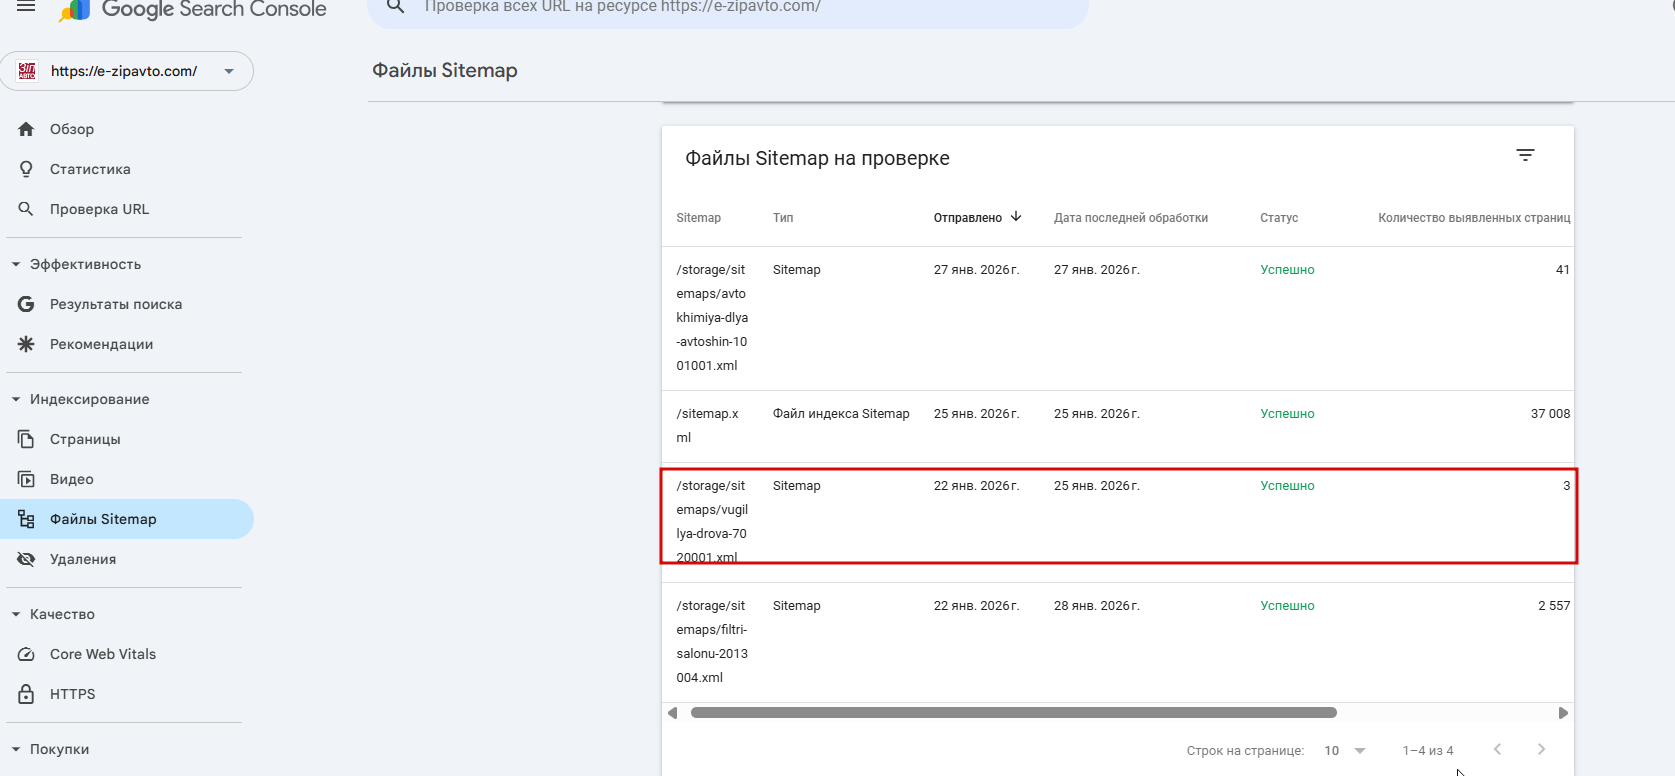Click the horizontal scrollbar of sitemap table
This screenshot has width=1675, height=776.
1013,713
